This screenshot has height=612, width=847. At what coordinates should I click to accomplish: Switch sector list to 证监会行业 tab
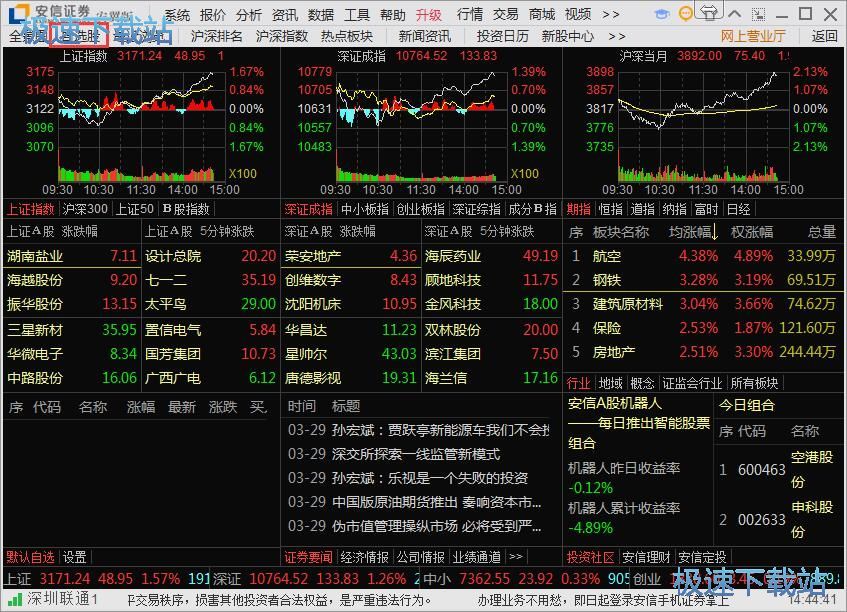click(x=692, y=383)
